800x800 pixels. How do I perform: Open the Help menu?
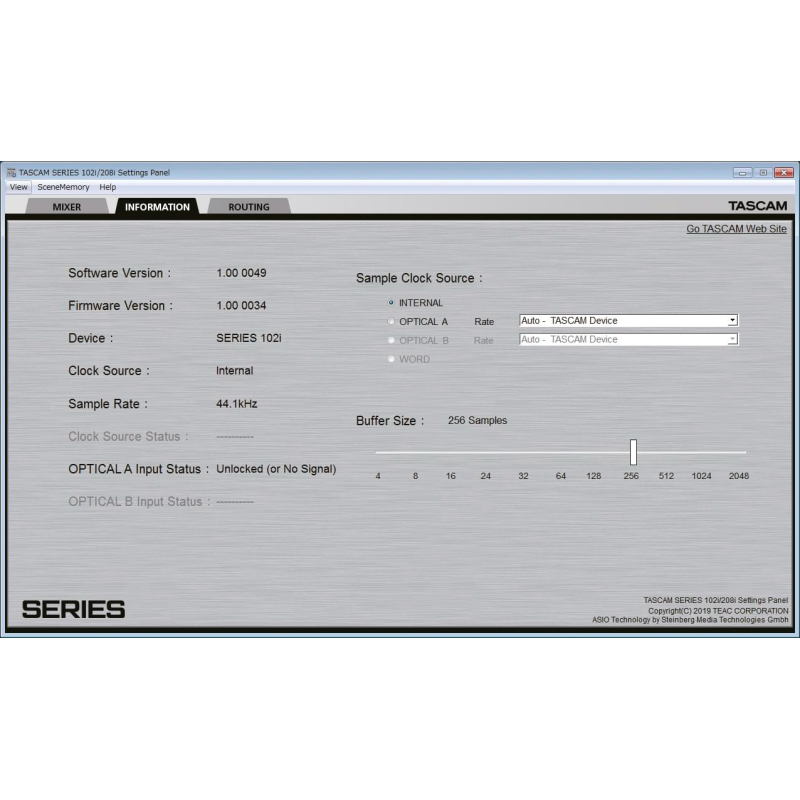click(x=108, y=187)
